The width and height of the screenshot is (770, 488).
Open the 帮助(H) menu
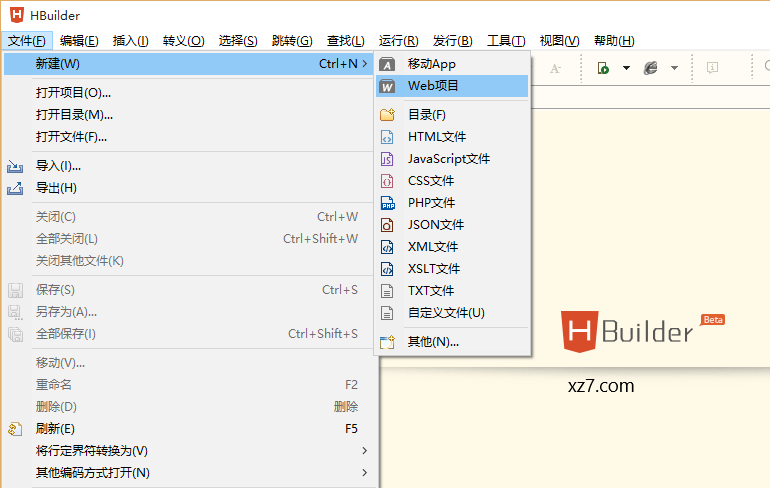click(x=614, y=41)
